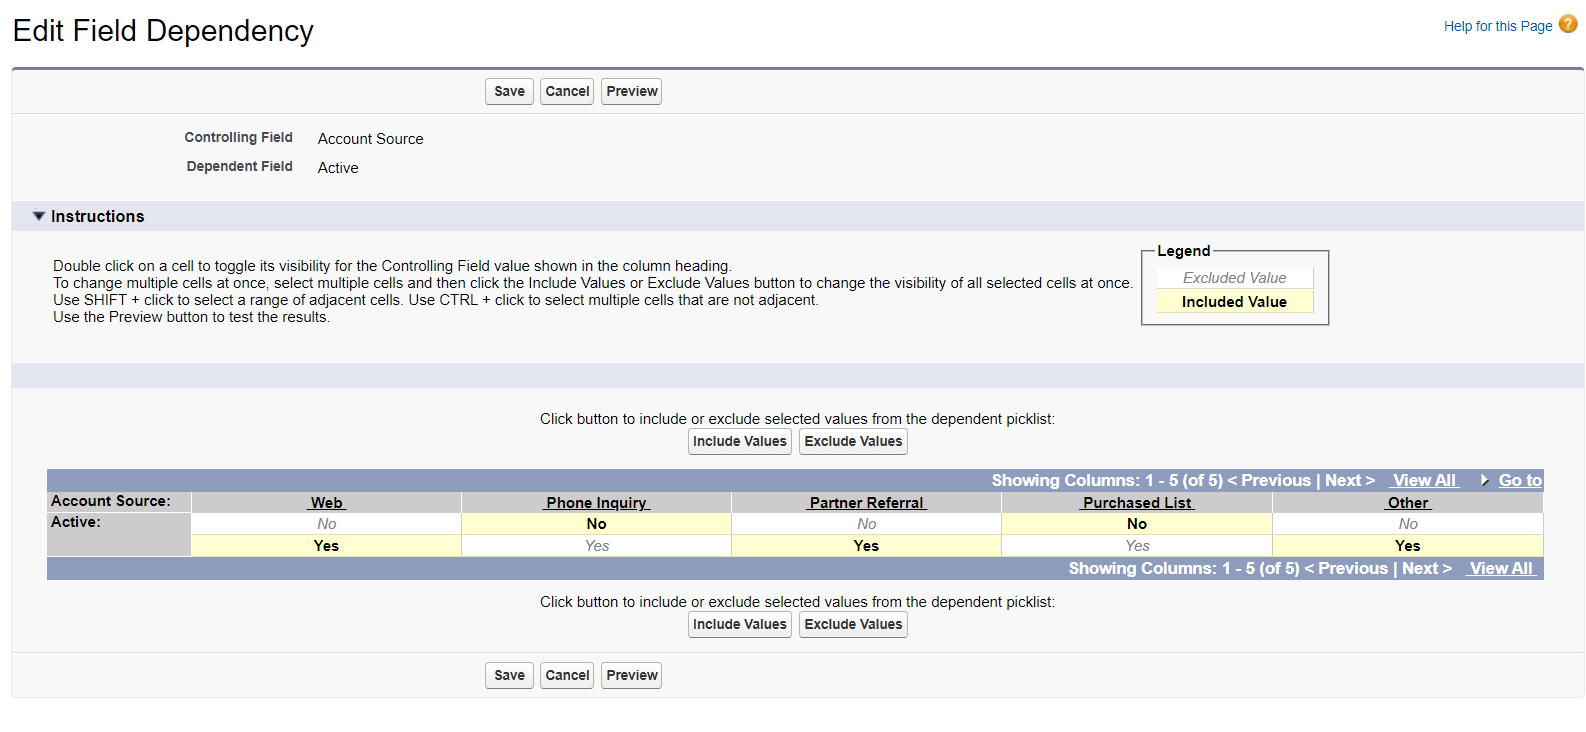This screenshot has height=732, width=1586.
Task: Select the Web column header
Action: pos(326,503)
